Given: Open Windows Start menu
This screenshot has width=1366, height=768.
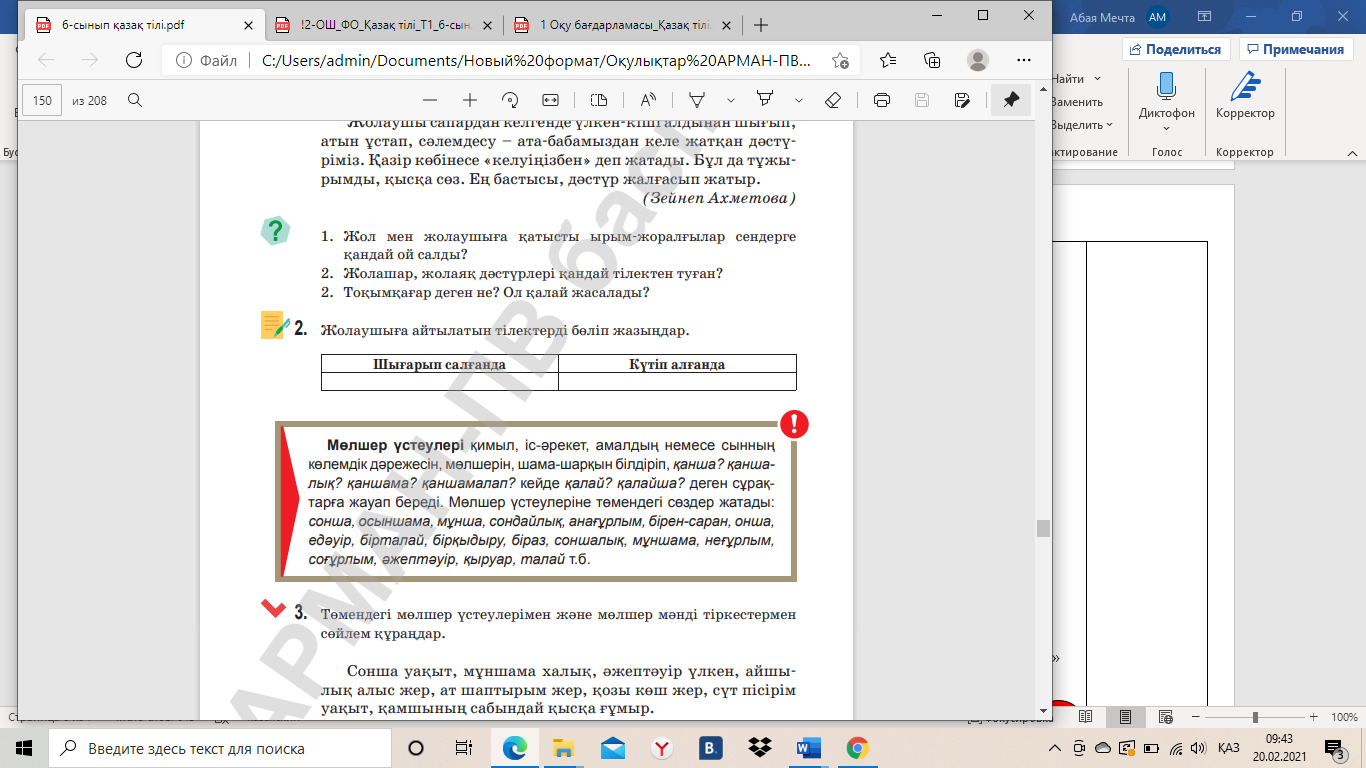Looking at the screenshot, I should 24,748.
